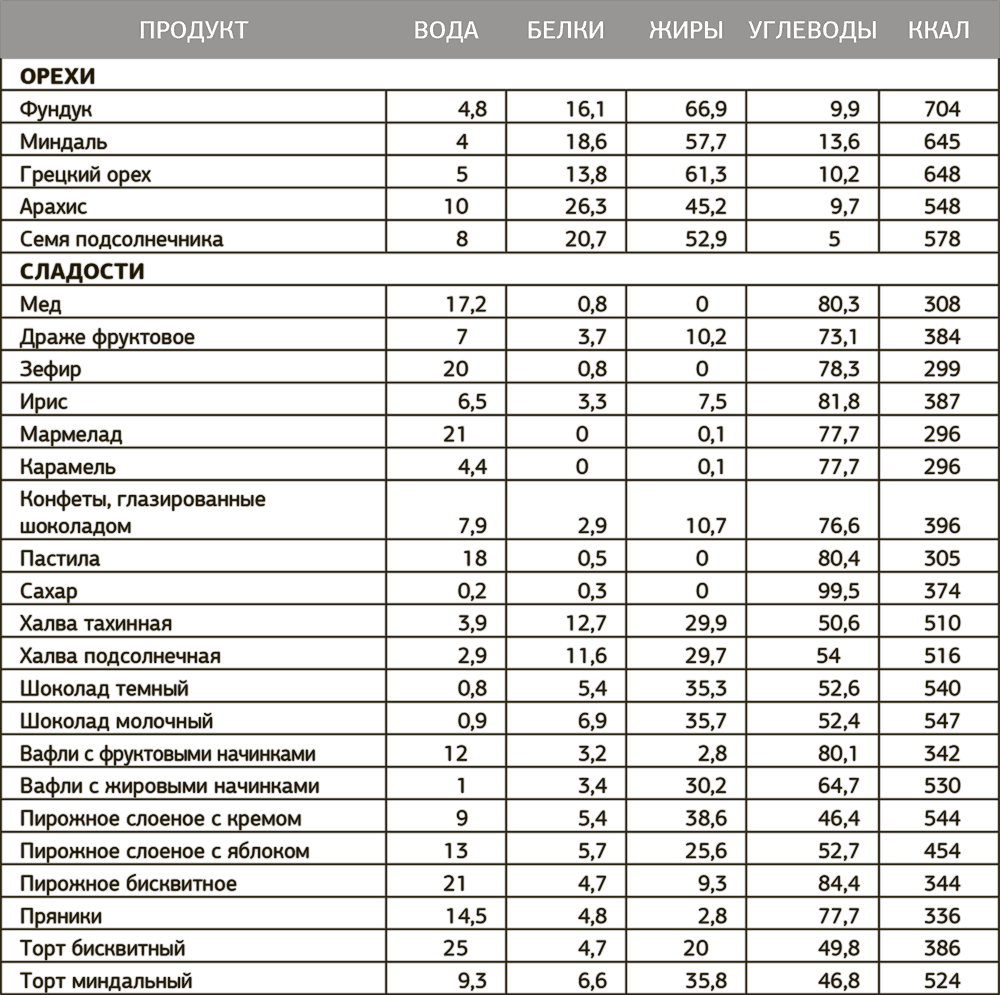Click fat value 45,2 for Арахис
The image size is (1000, 995).
point(705,207)
